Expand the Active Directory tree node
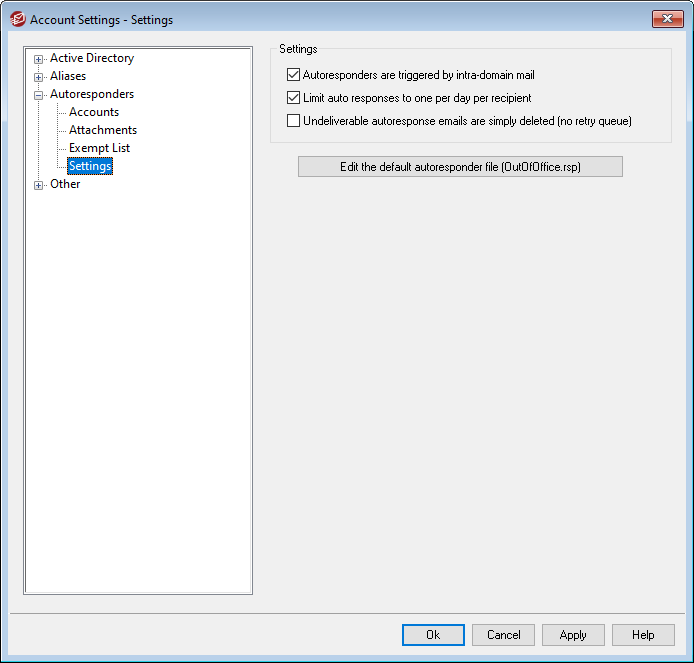Image resolution: width=694 pixels, height=663 pixels. [x=39, y=59]
